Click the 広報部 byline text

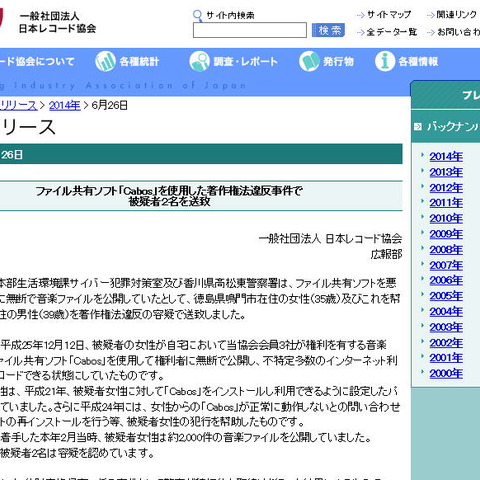[x=386, y=254]
